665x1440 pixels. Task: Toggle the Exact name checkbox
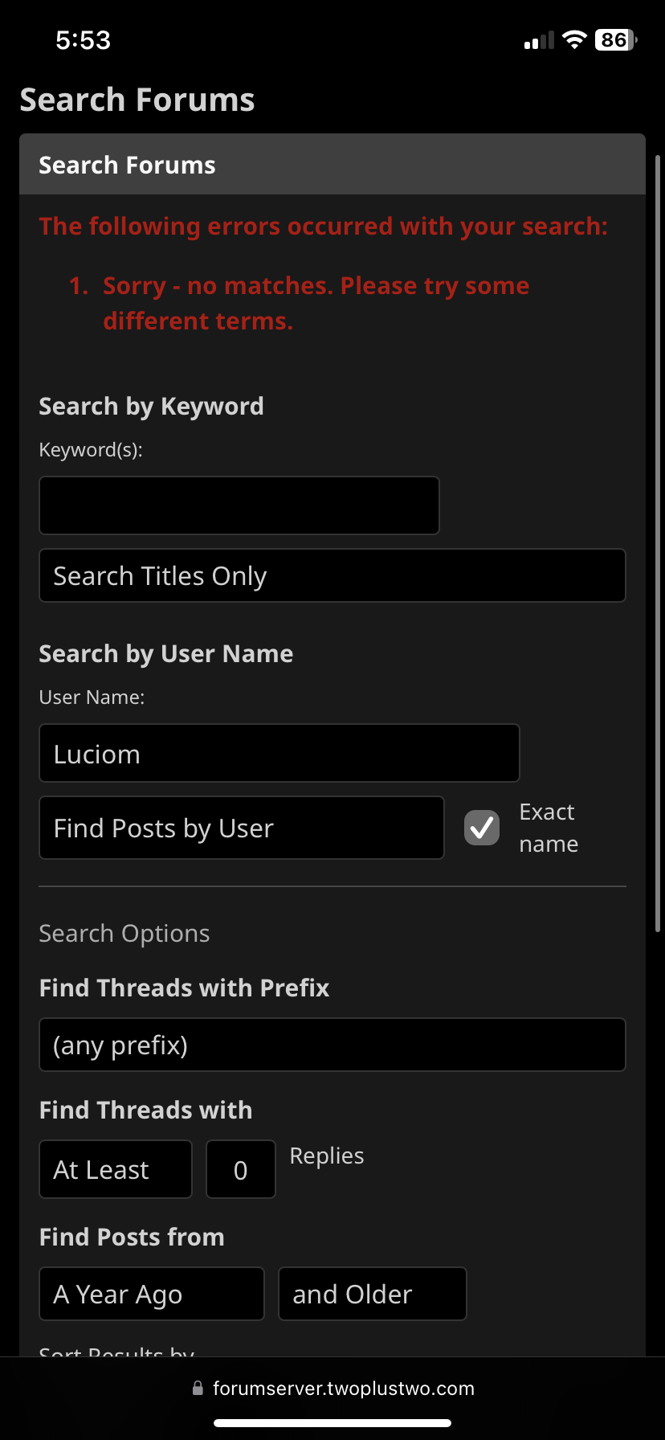[x=482, y=828]
